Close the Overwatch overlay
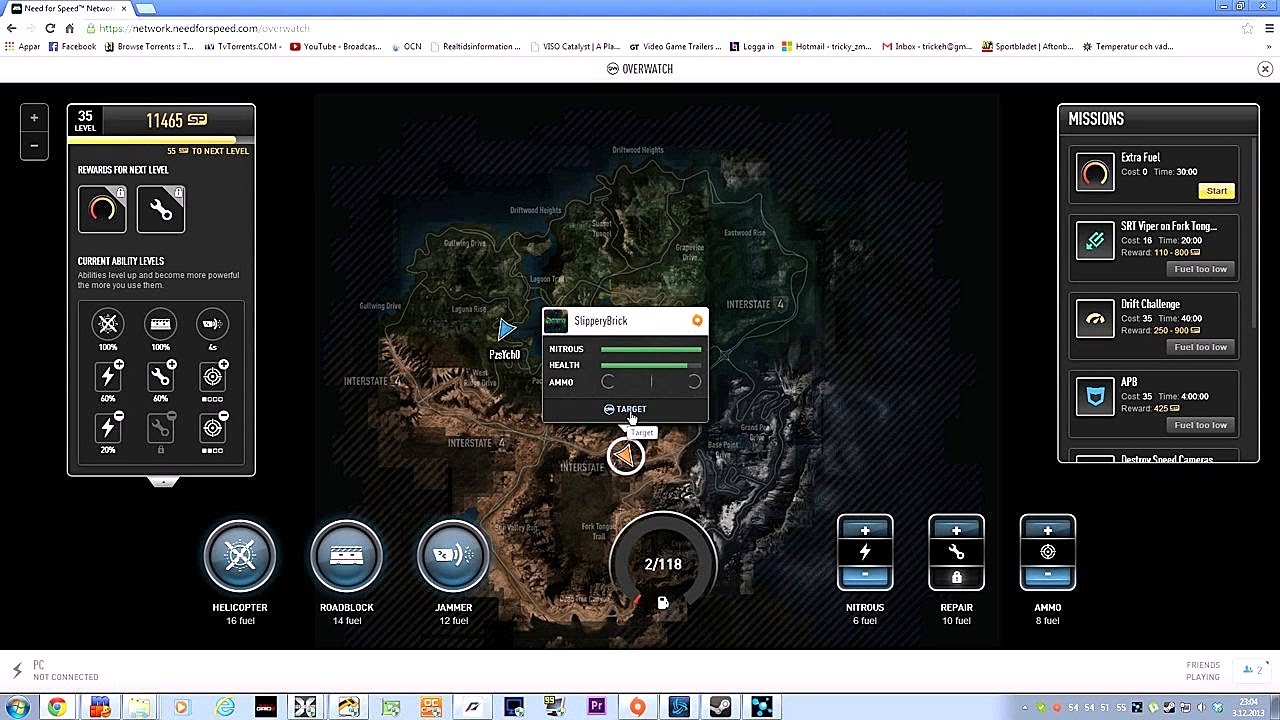The image size is (1280, 720). [x=1265, y=69]
